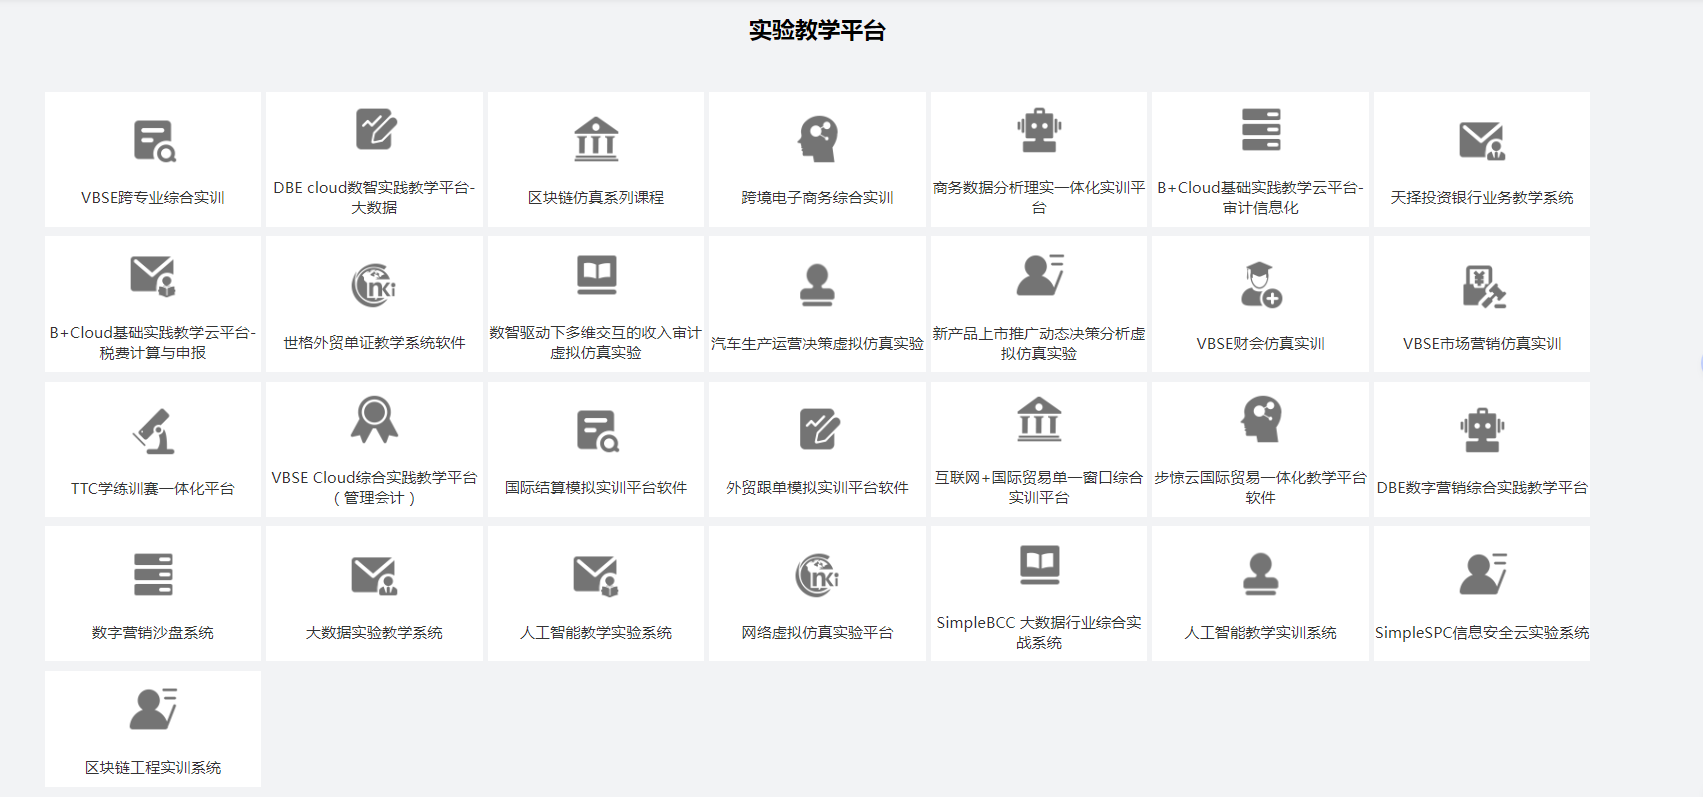Select the 区块链工程实训系统 card
Screen dimensions: 1703x797
(x=153, y=729)
